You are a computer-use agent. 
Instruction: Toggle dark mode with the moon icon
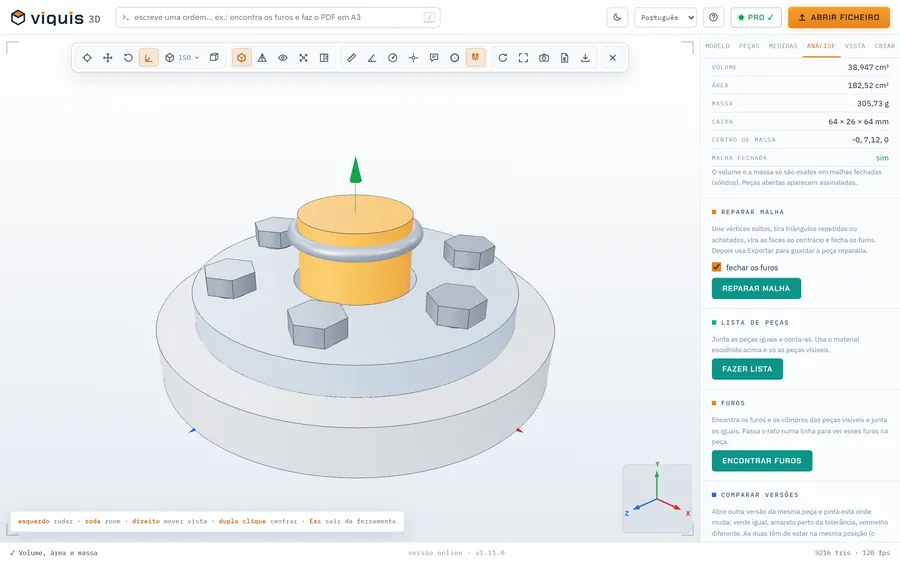(617, 17)
